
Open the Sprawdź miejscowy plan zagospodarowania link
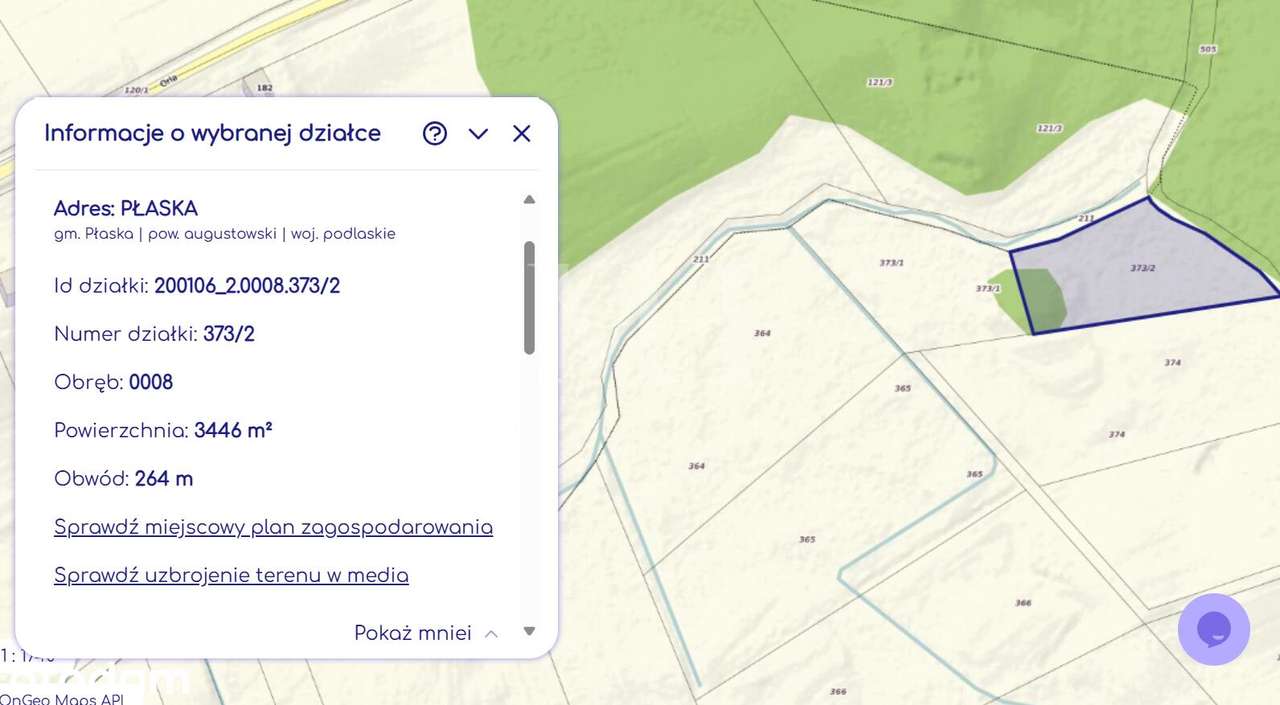tap(273, 527)
